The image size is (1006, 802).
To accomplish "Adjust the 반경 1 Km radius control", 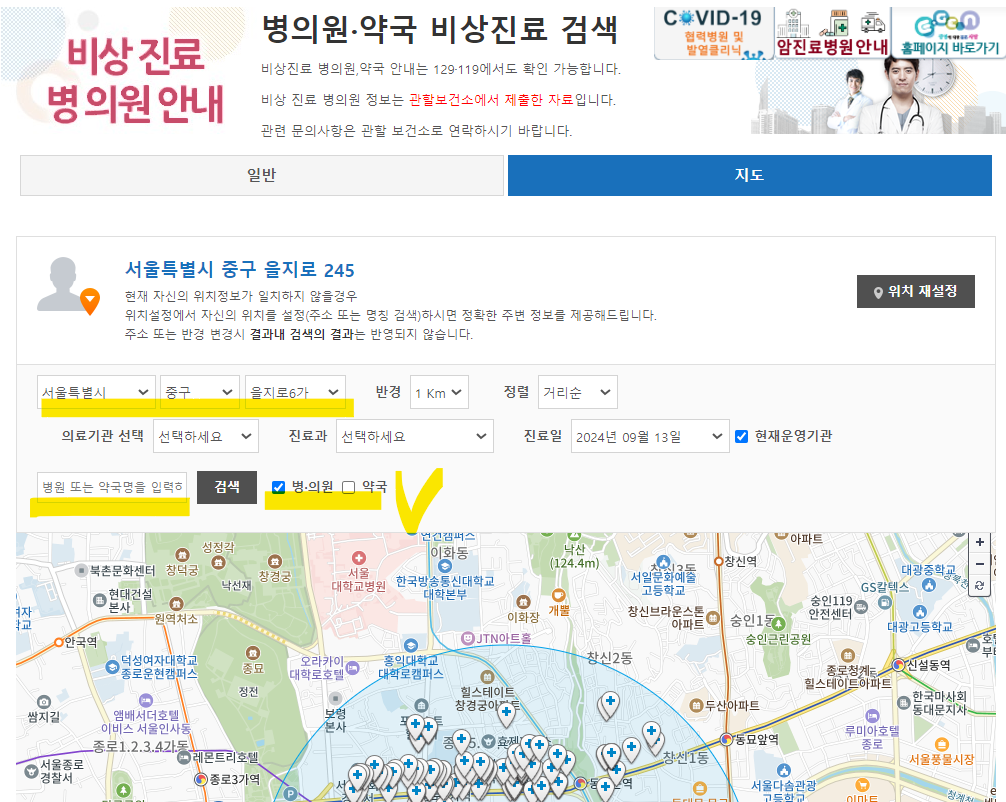I will 438,392.
